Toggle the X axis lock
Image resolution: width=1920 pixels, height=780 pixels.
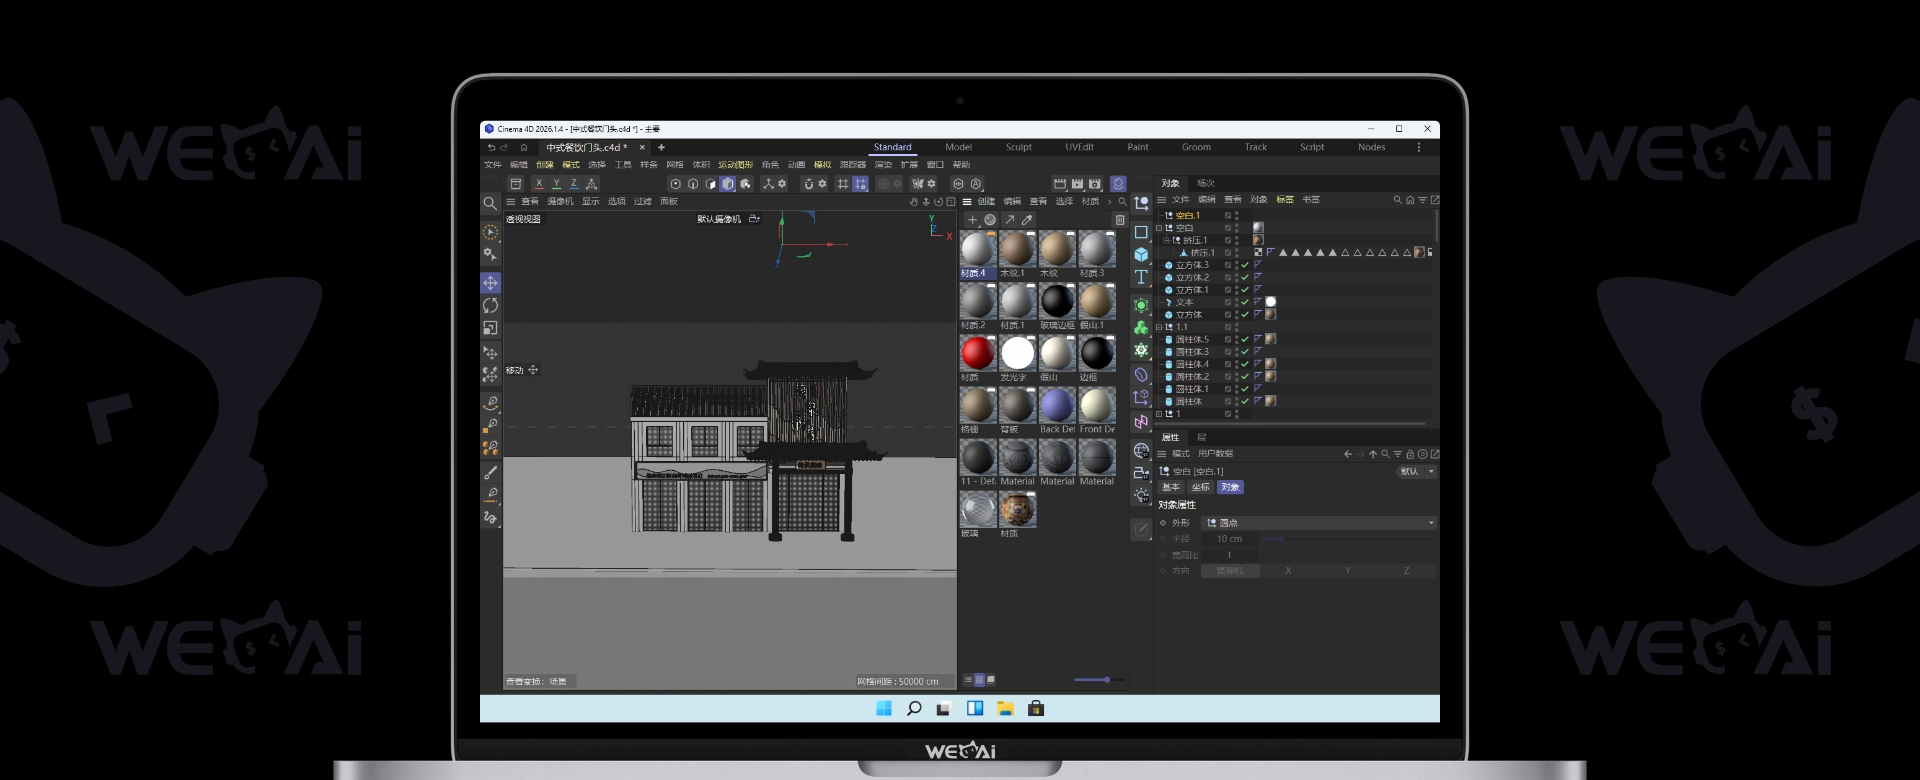pos(539,184)
